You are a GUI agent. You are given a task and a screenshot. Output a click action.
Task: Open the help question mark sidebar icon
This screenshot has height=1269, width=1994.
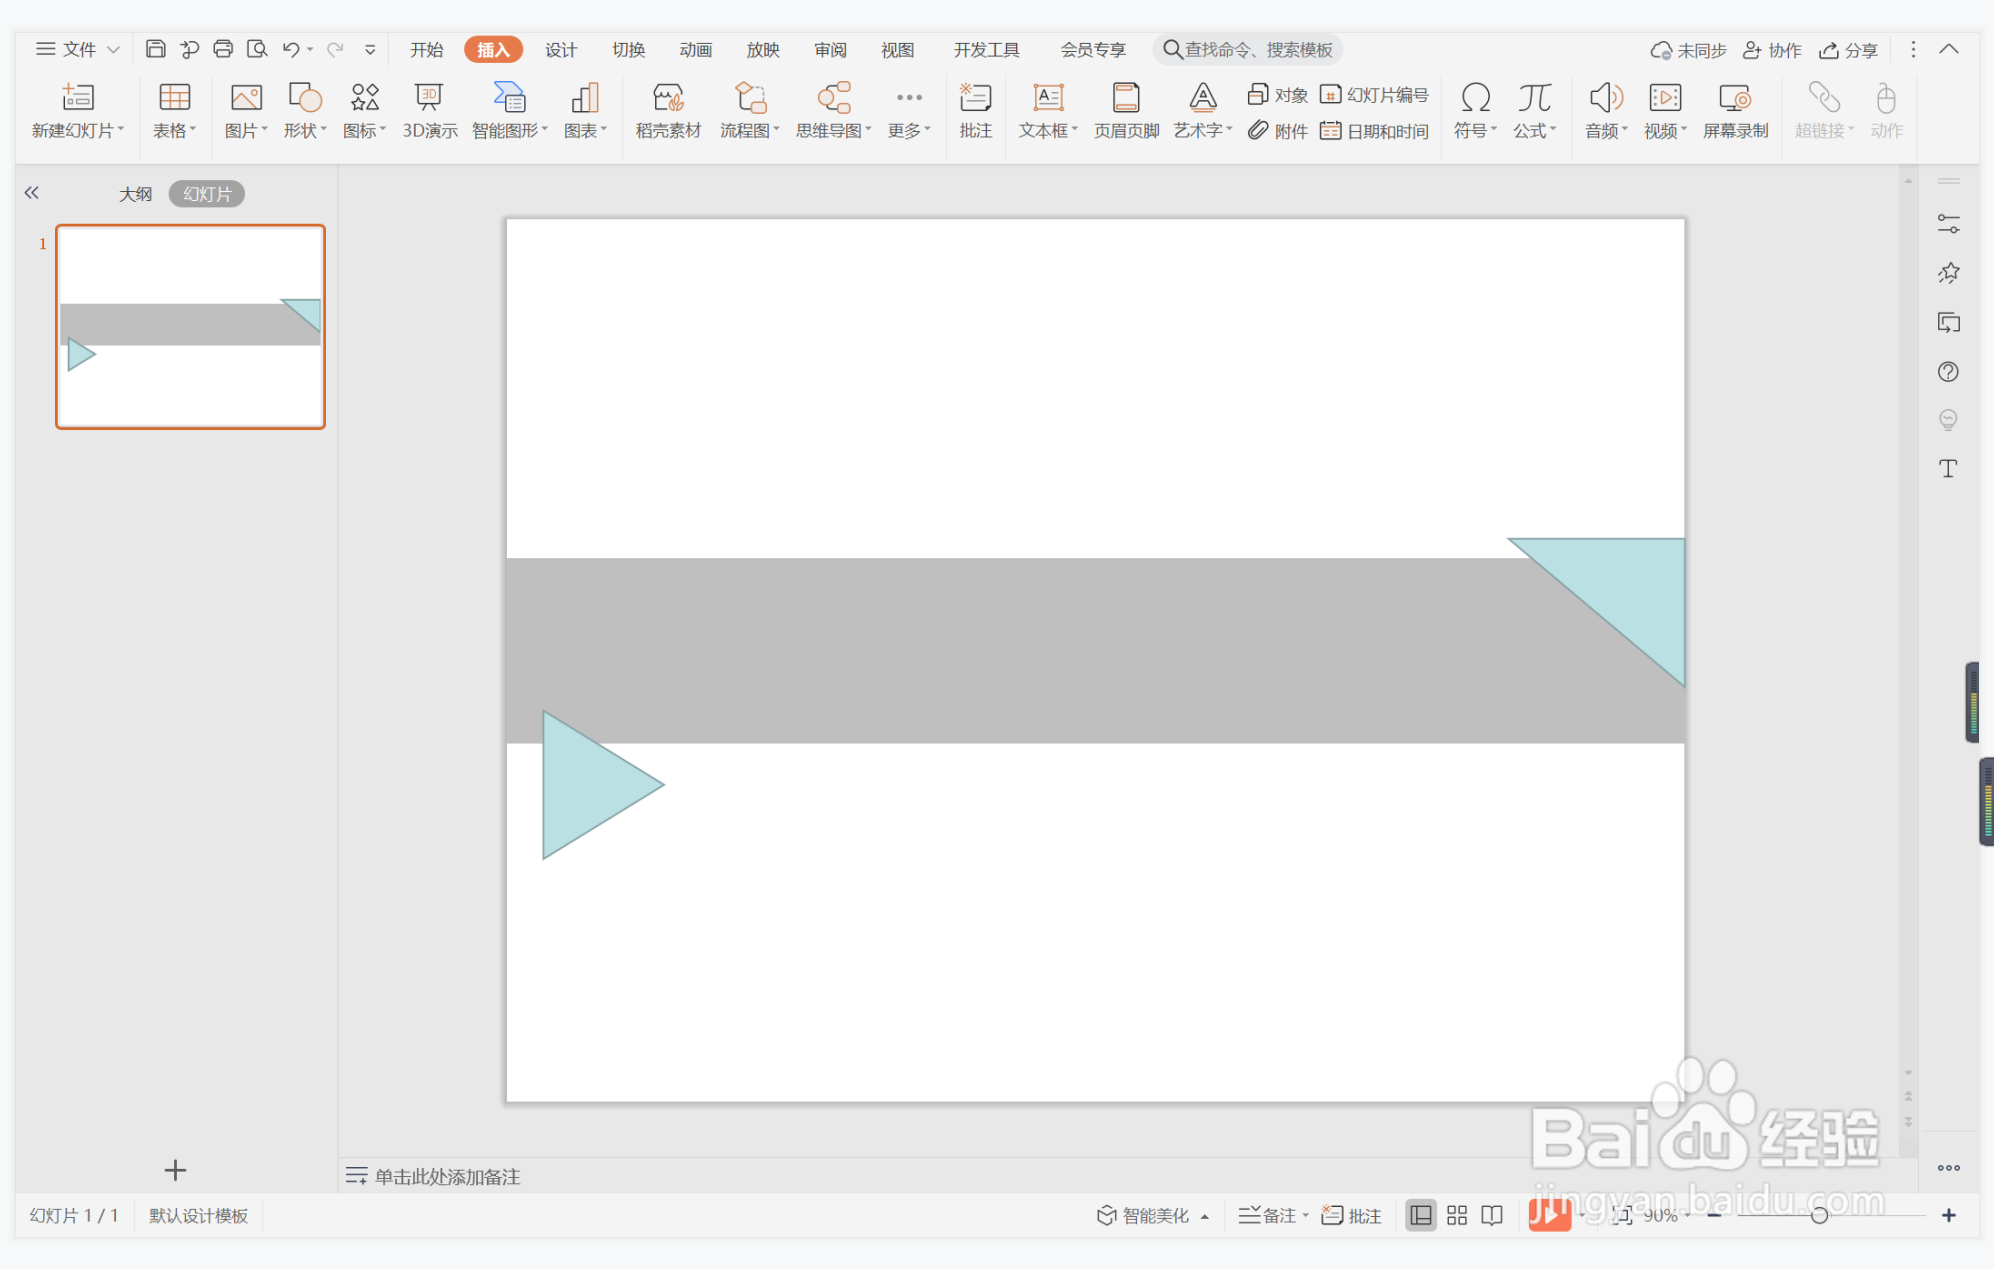pyautogui.click(x=1948, y=372)
